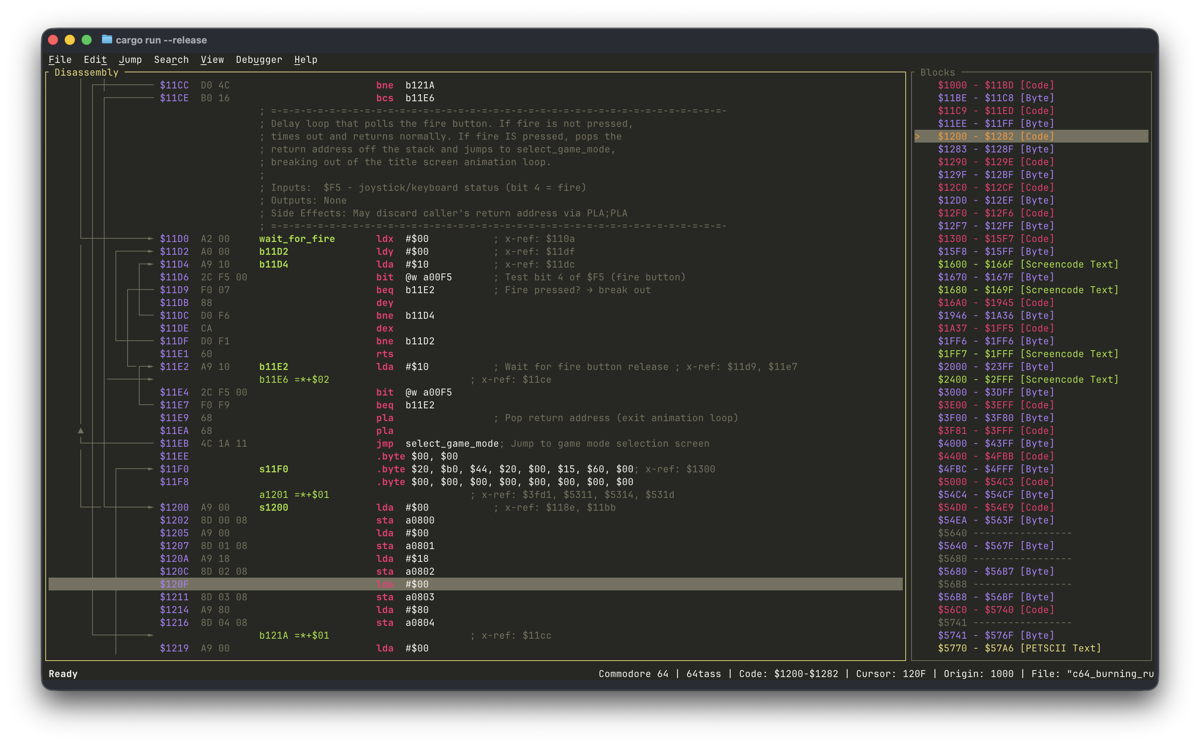Screen dimensions: 1200x745
Task: Select the rts line at $11E1
Action: [x=475, y=354]
